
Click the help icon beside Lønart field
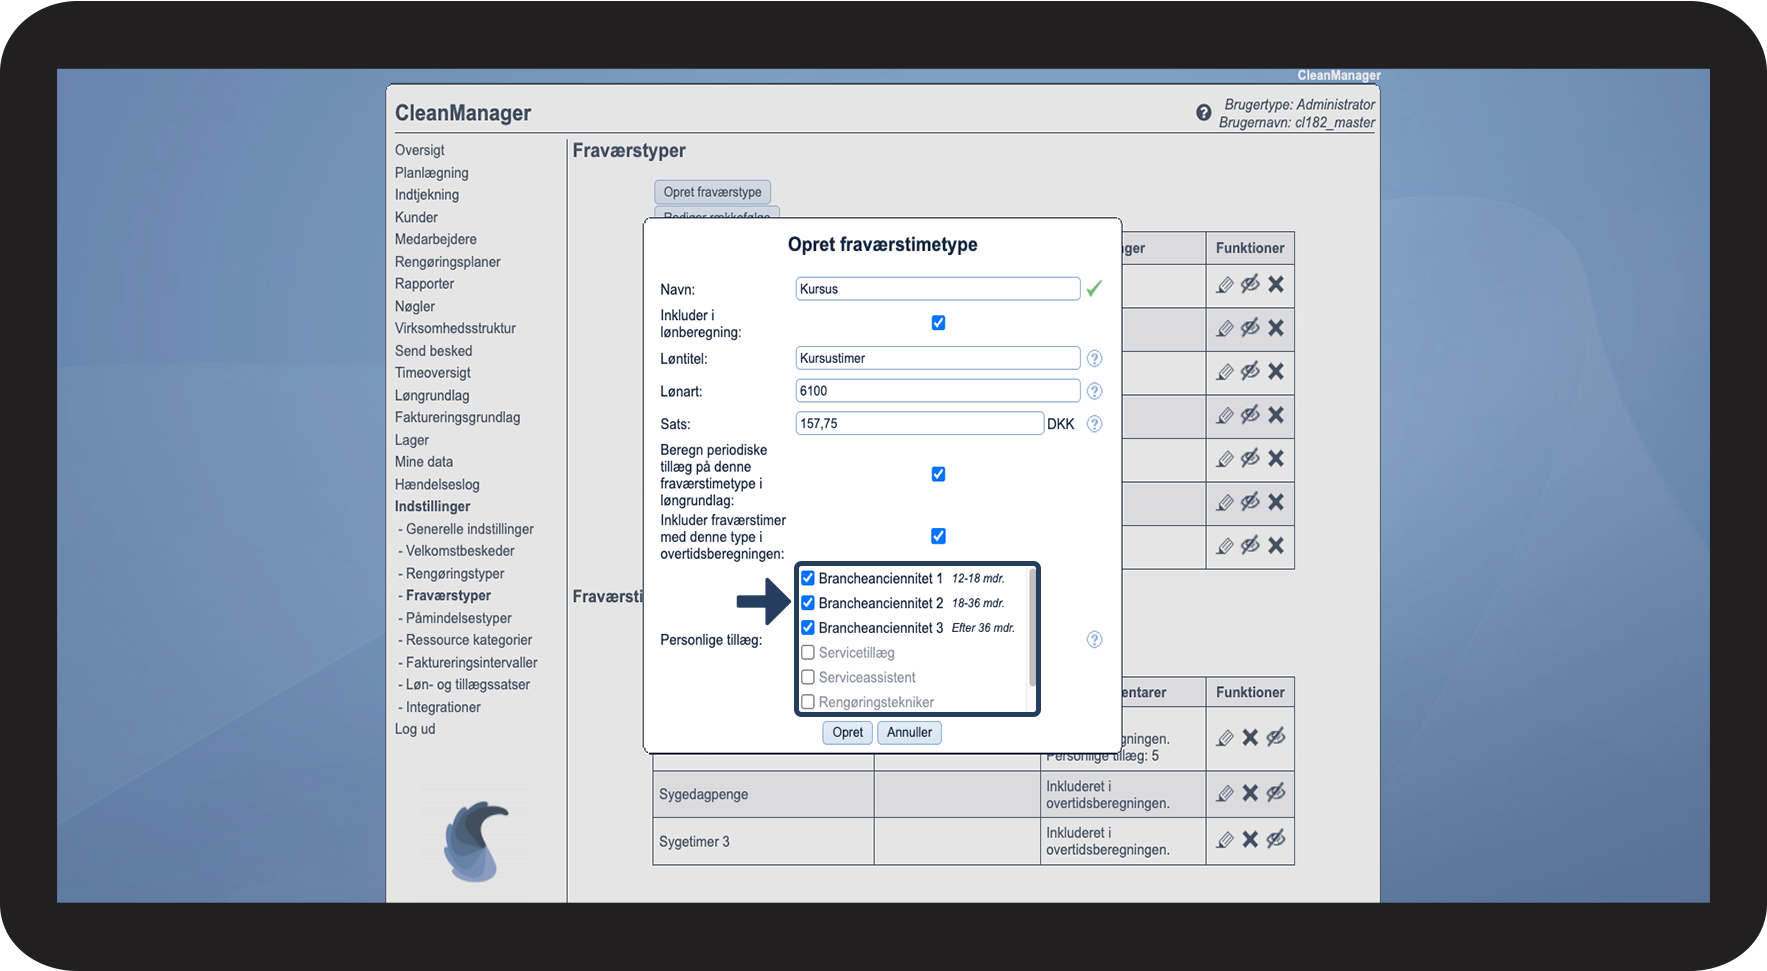tap(1094, 391)
